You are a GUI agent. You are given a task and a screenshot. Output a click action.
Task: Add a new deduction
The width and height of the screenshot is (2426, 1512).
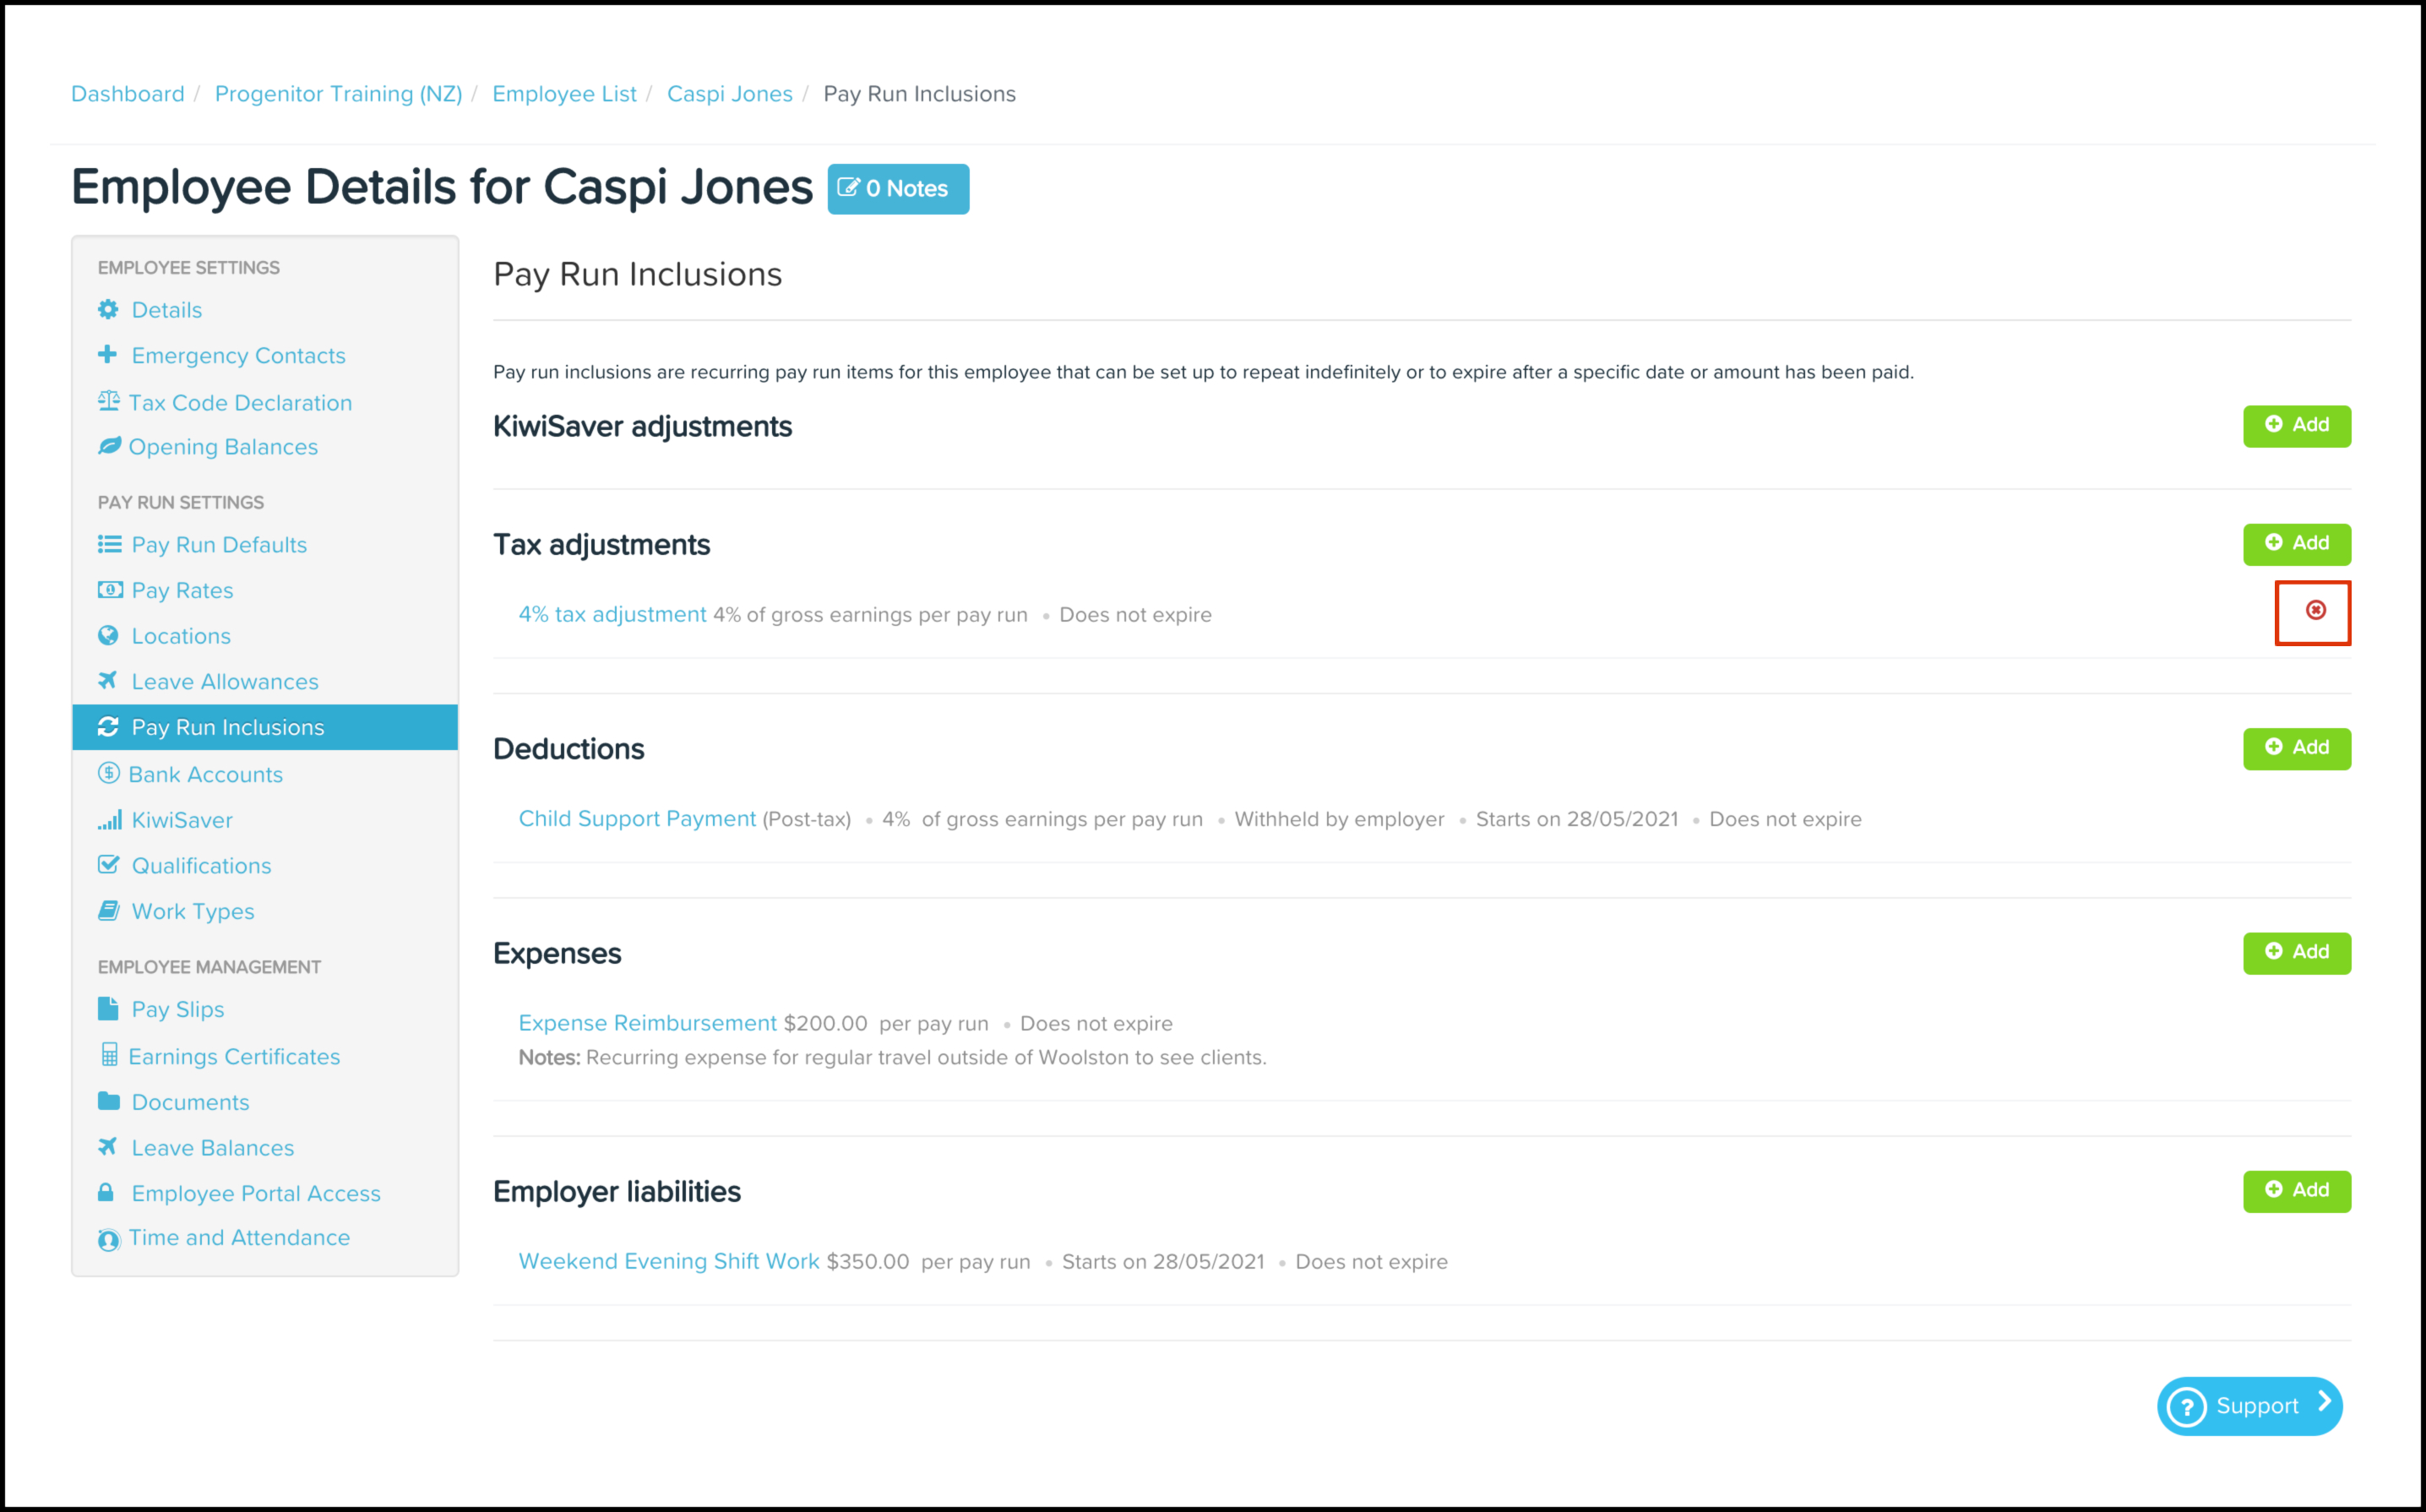[x=2296, y=748]
